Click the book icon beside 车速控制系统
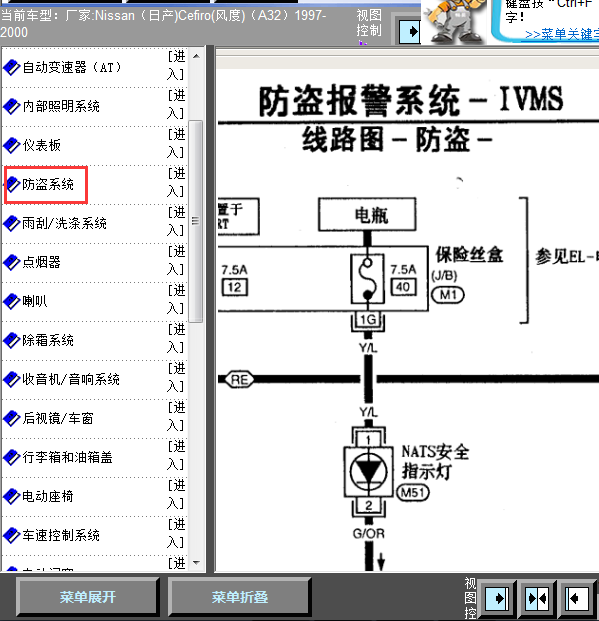The height and width of the screenshot is (621, 599). (11, 535)
